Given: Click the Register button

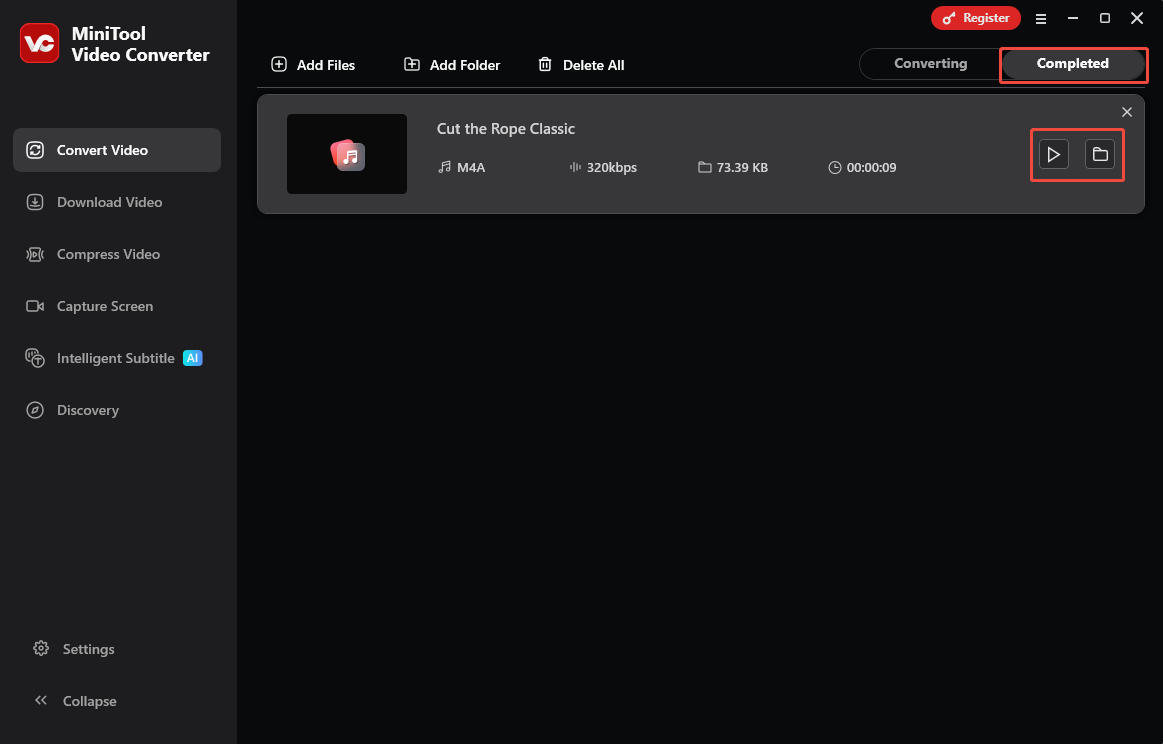Looking at the screenshot, I should pos(975,18).
